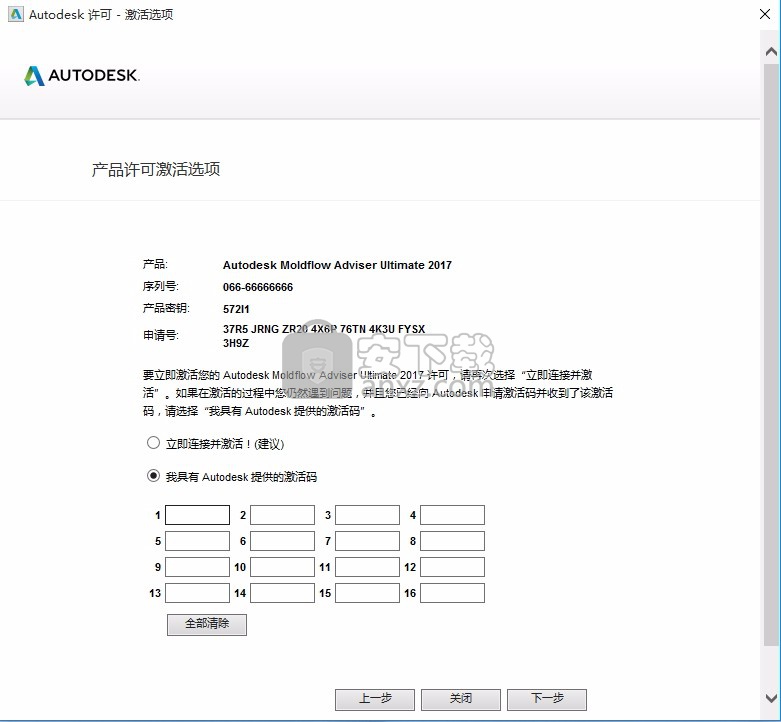
Task: Click activation code field 16
Action: [452, 593]
